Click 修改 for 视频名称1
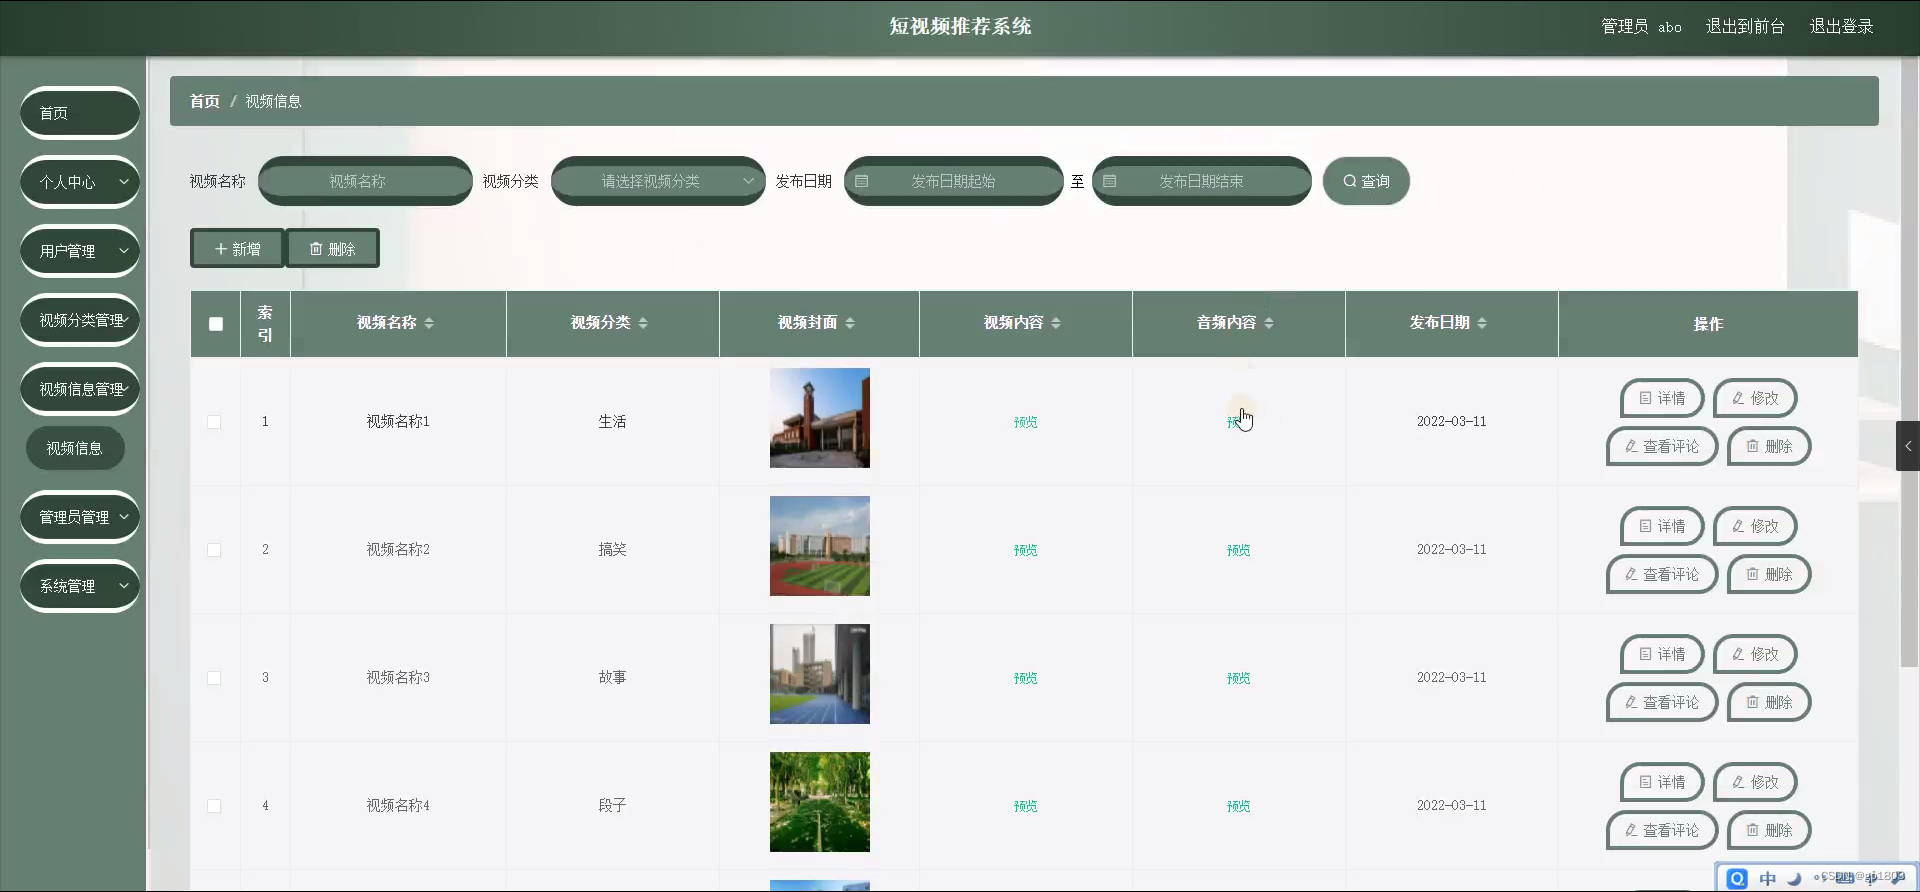Screen dimensions: 1920x892 tap(1755, 398)
